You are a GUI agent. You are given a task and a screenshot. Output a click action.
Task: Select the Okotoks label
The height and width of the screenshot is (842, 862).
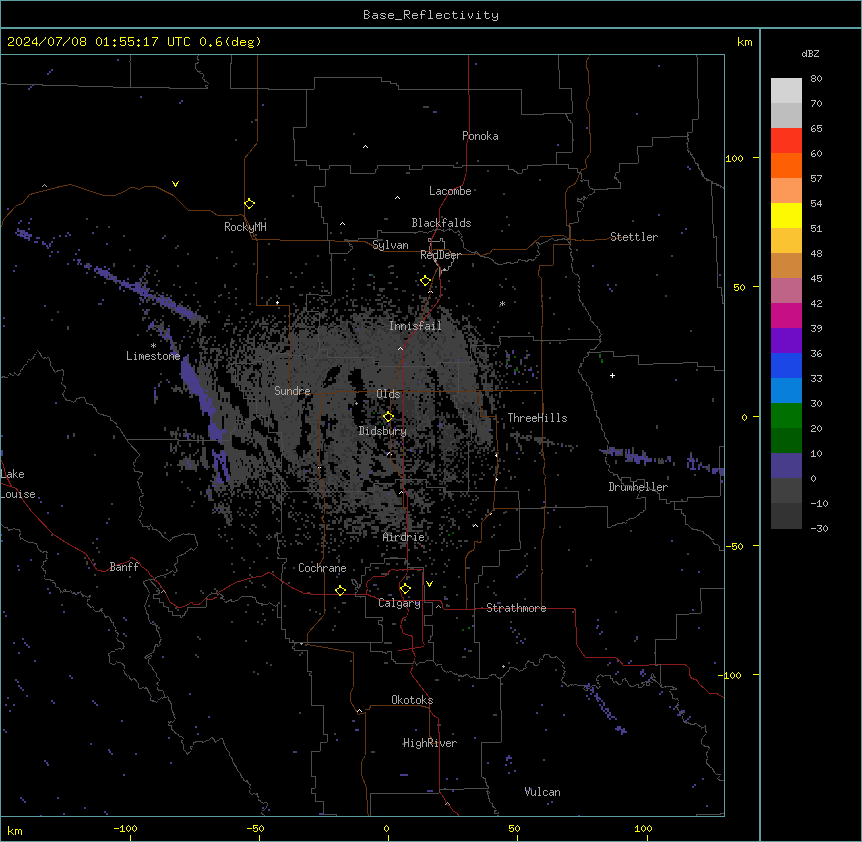click(412, 700)
